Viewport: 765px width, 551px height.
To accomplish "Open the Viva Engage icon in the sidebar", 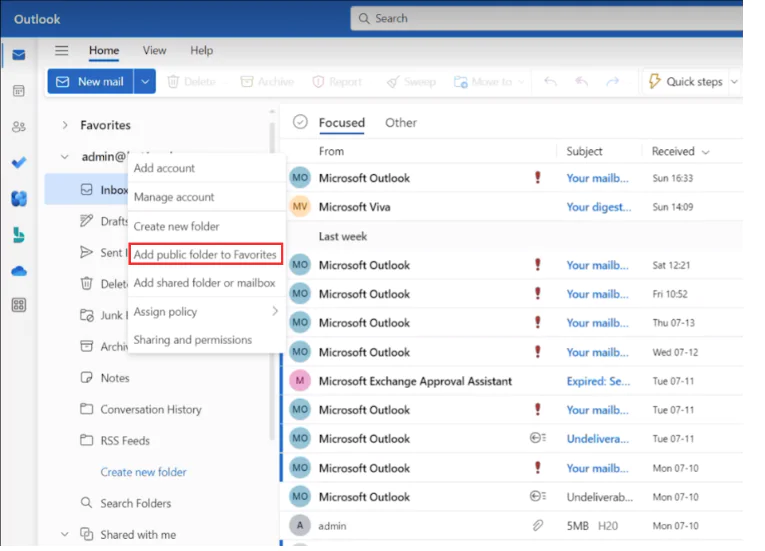I will (19, 199).
